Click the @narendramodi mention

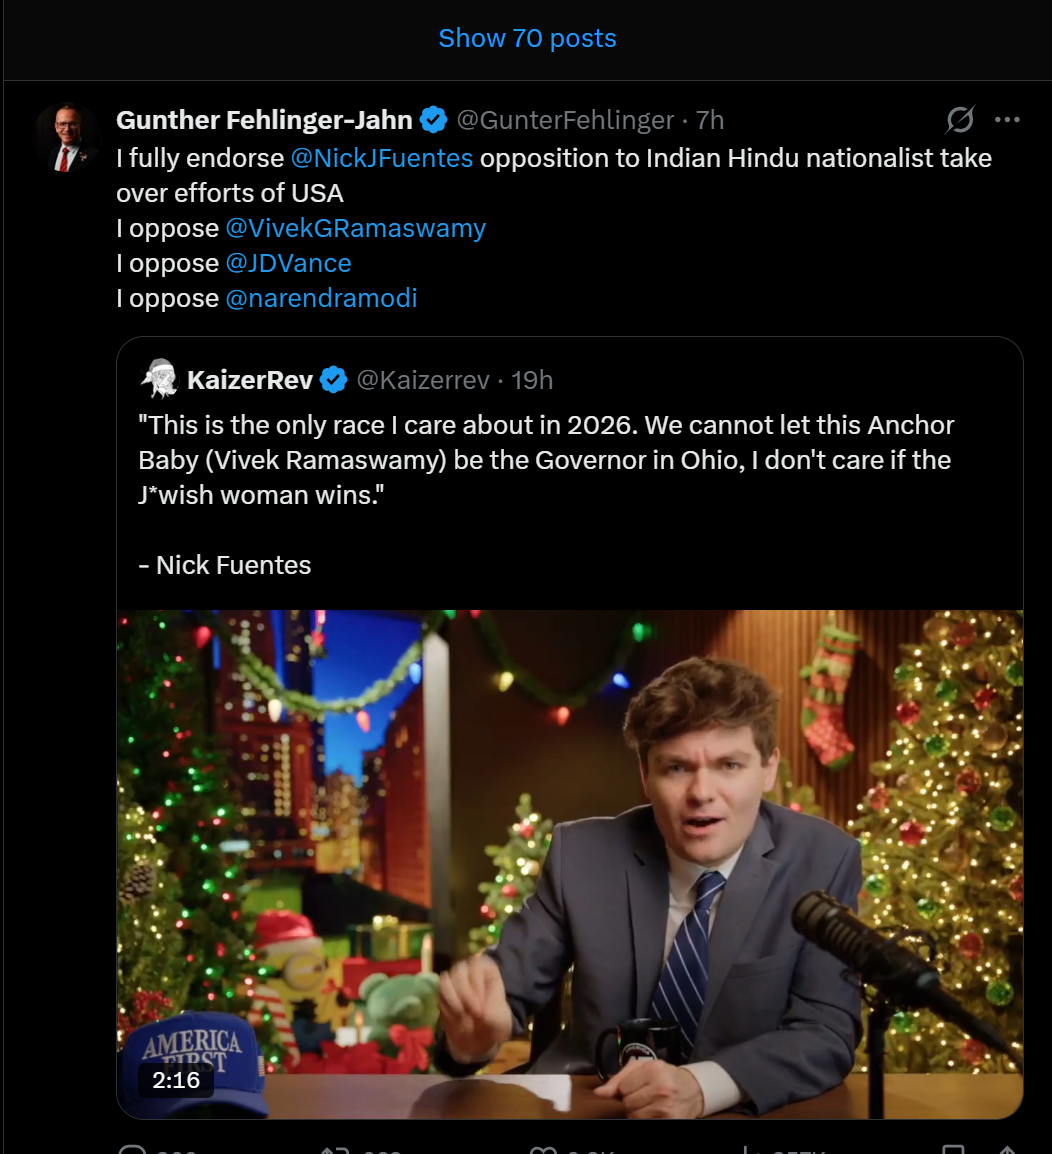(321, 298)
